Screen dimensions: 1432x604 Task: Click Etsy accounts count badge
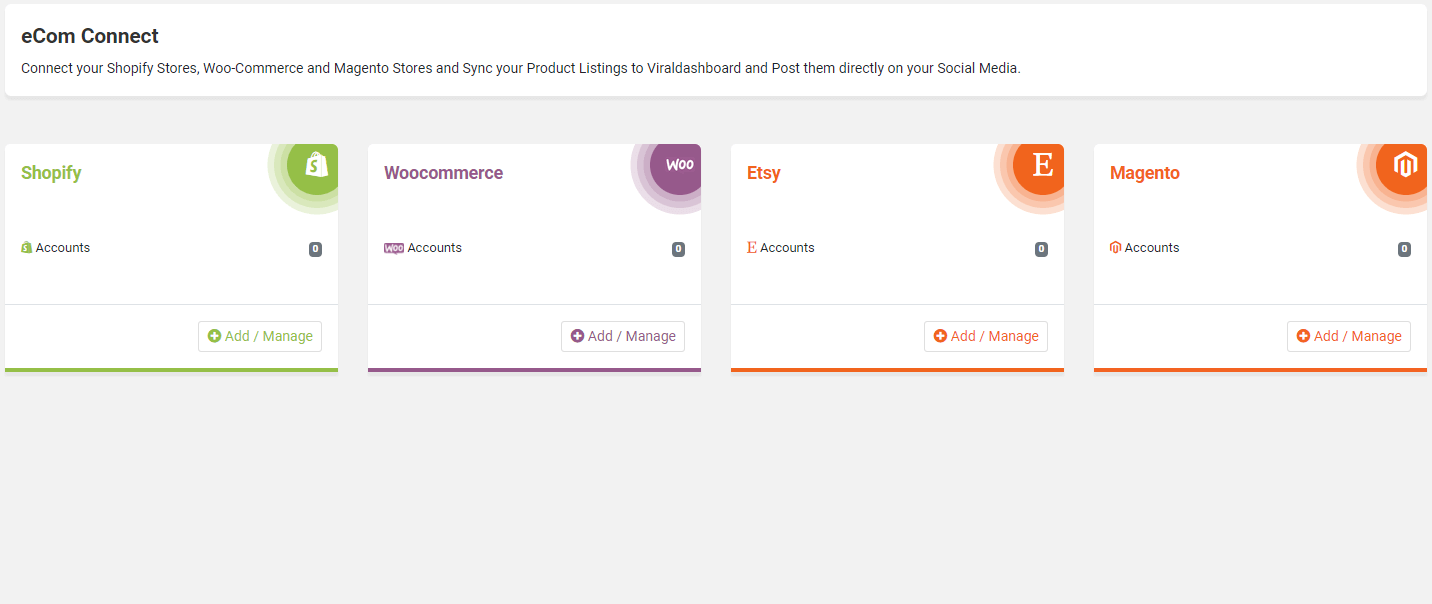pyautogui.click(x=1041, y=249)
